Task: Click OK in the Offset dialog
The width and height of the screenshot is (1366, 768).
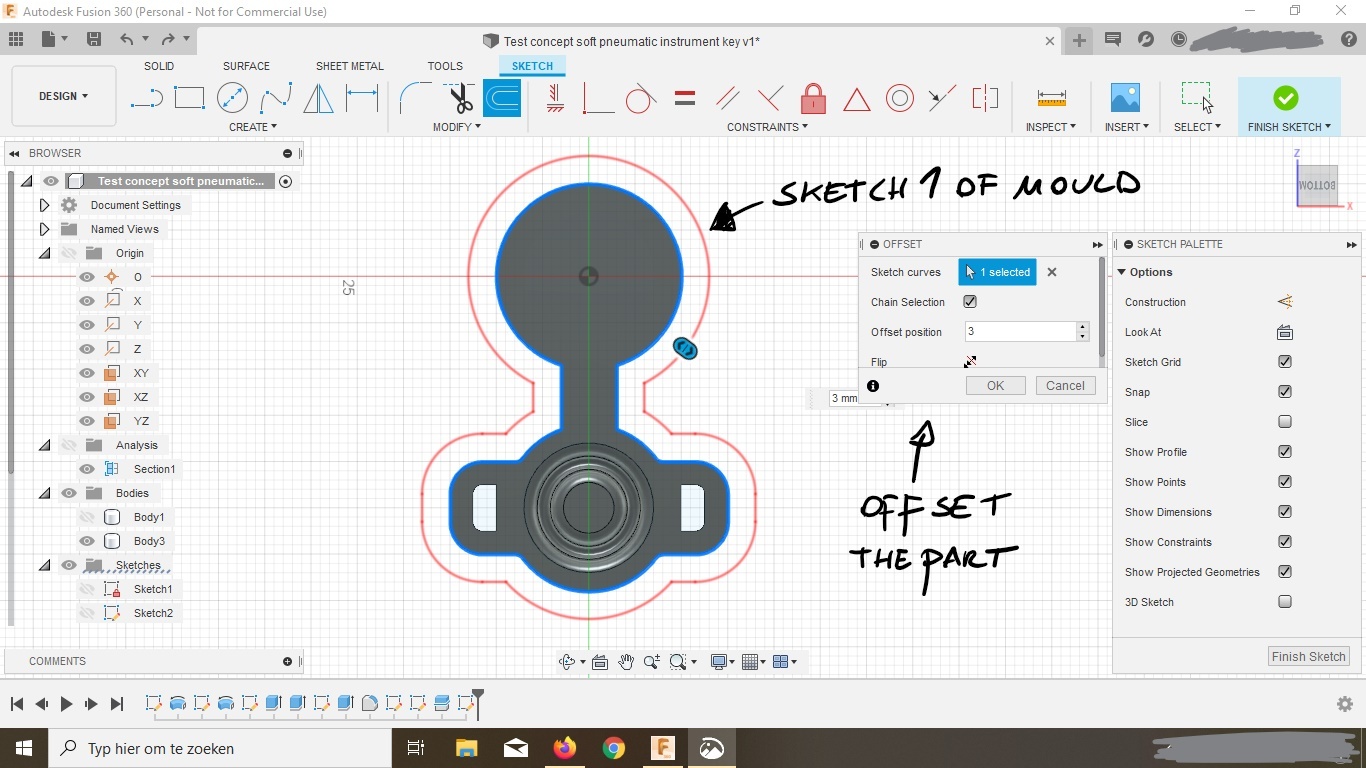Action: (x=995, y=386)
